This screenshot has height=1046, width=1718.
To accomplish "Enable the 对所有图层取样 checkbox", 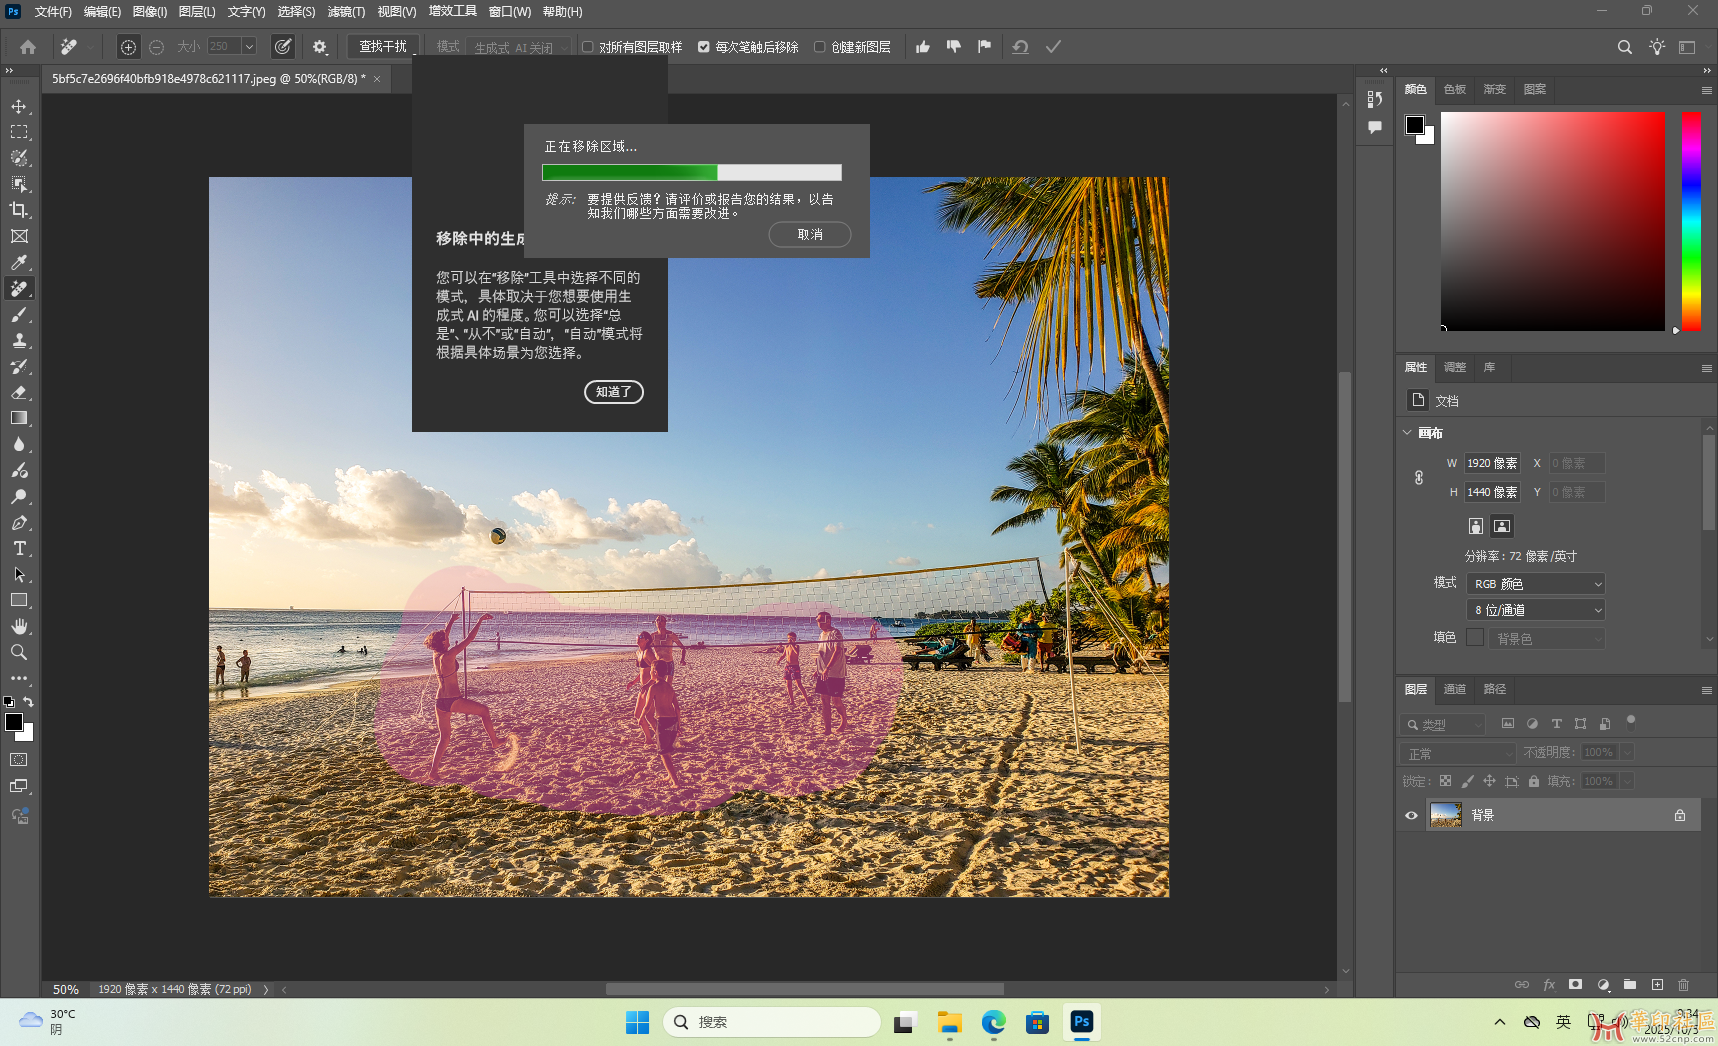I will click(x=589, y=47).
